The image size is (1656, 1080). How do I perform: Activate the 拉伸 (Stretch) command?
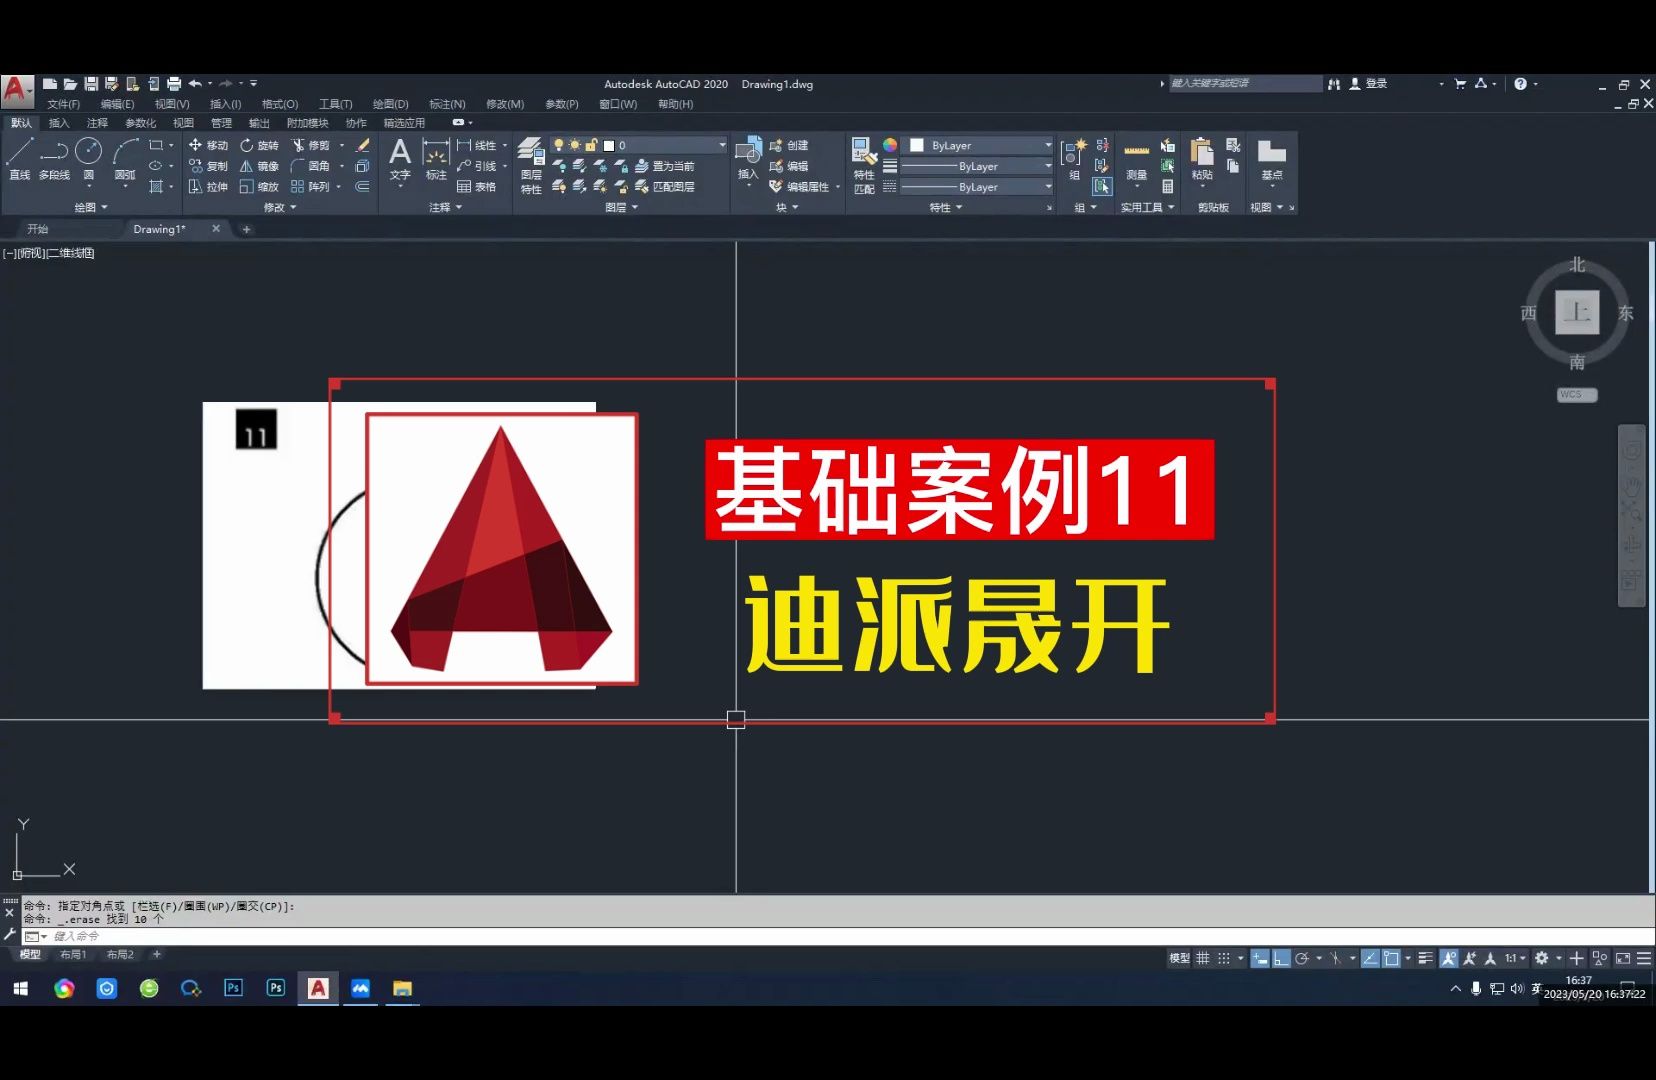[208, 187]
